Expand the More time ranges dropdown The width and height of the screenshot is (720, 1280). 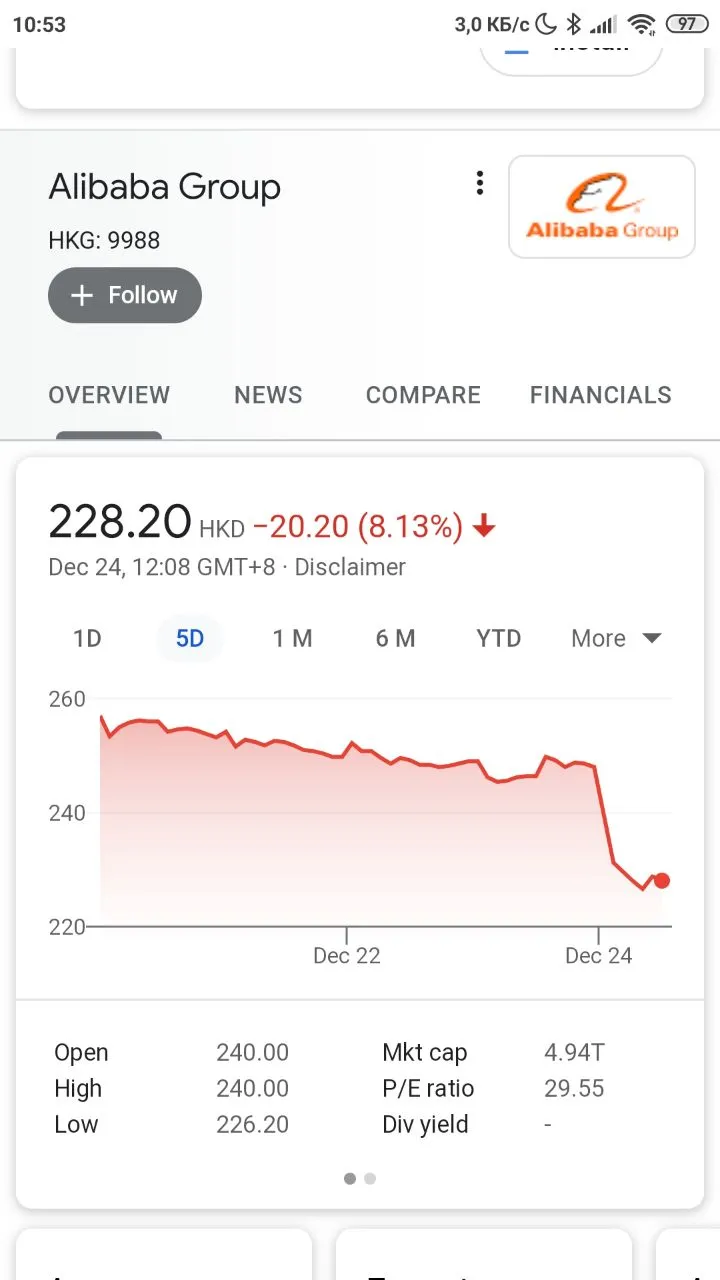point(616,638)
